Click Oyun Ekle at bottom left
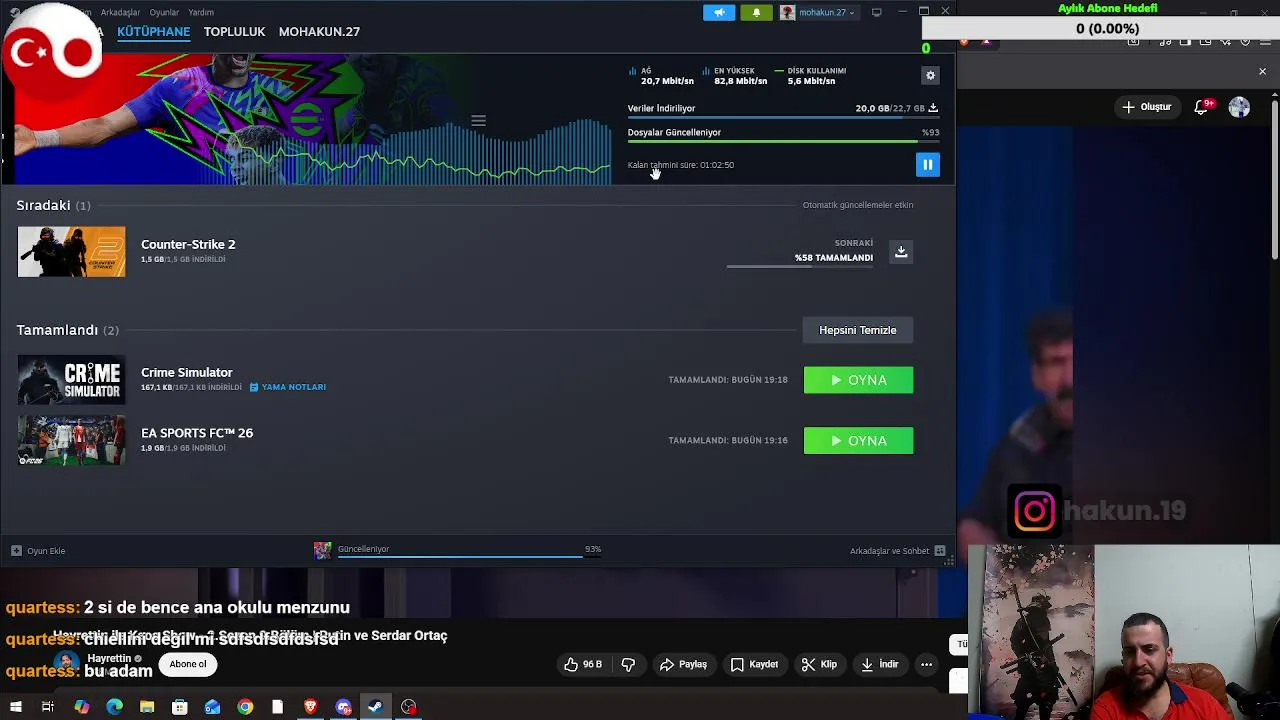1280x720 pixels. [x=38, y=551]
